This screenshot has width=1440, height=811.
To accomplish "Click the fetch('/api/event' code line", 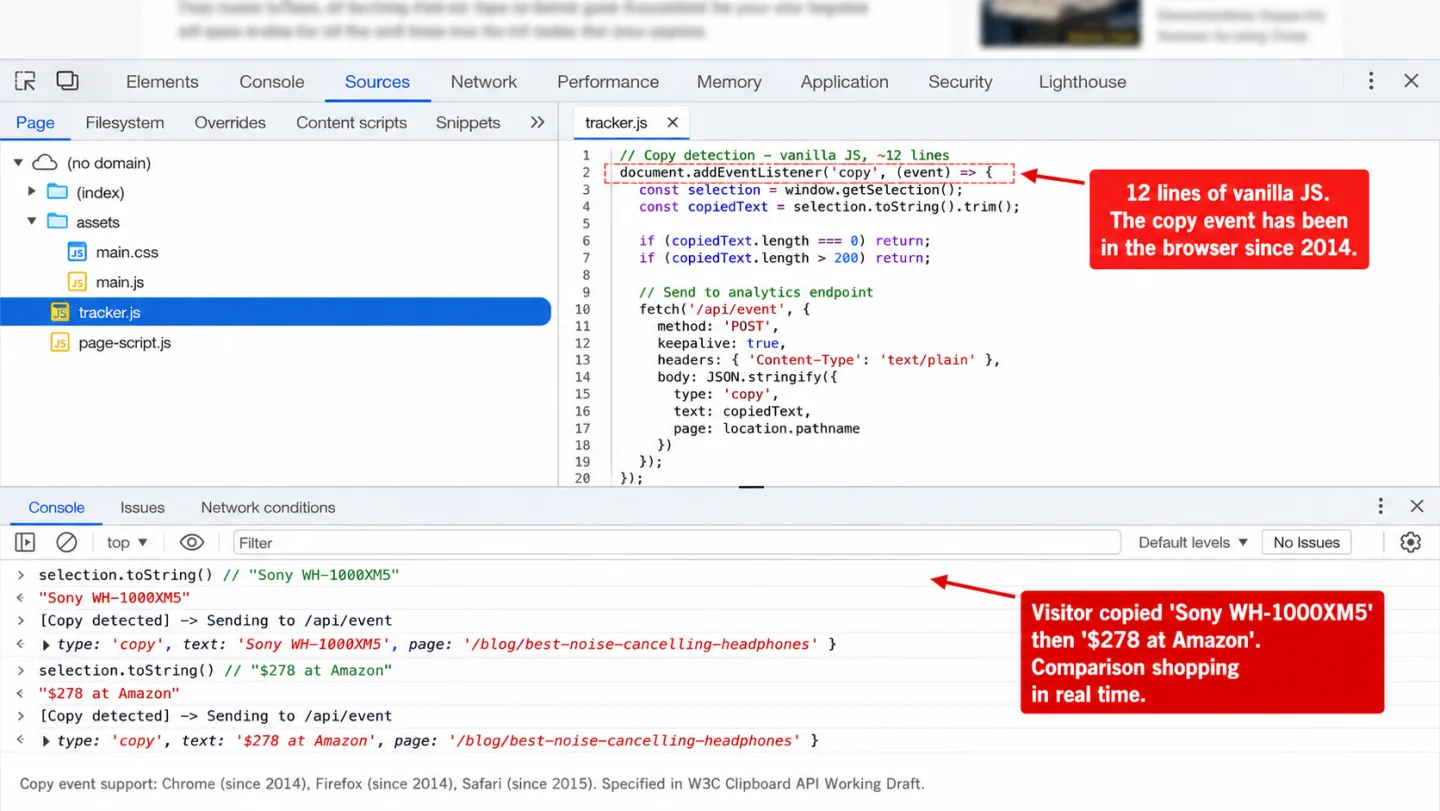I will pyautogui.click(x=725, y=309).
